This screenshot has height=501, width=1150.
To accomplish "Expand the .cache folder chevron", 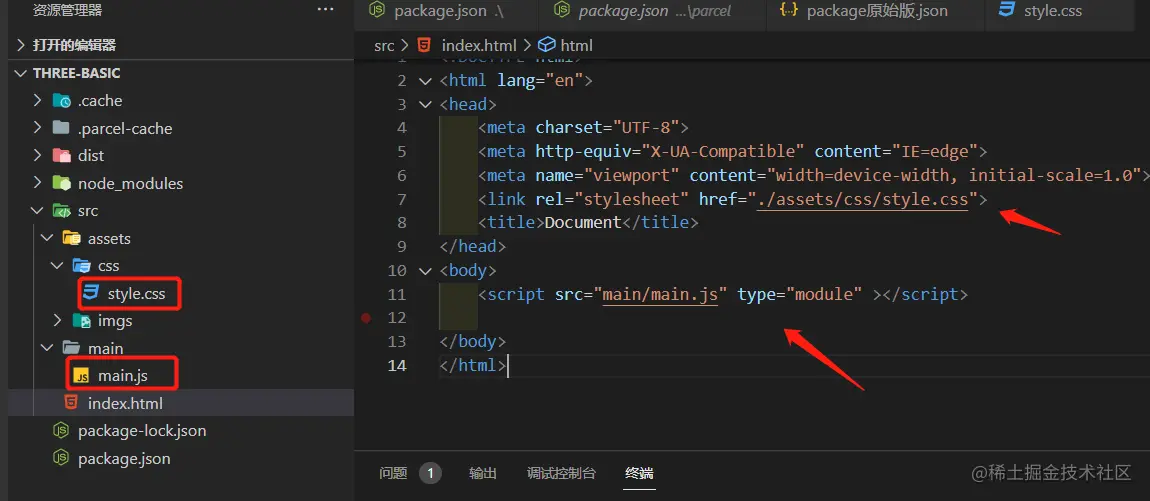I will (37, 100).
